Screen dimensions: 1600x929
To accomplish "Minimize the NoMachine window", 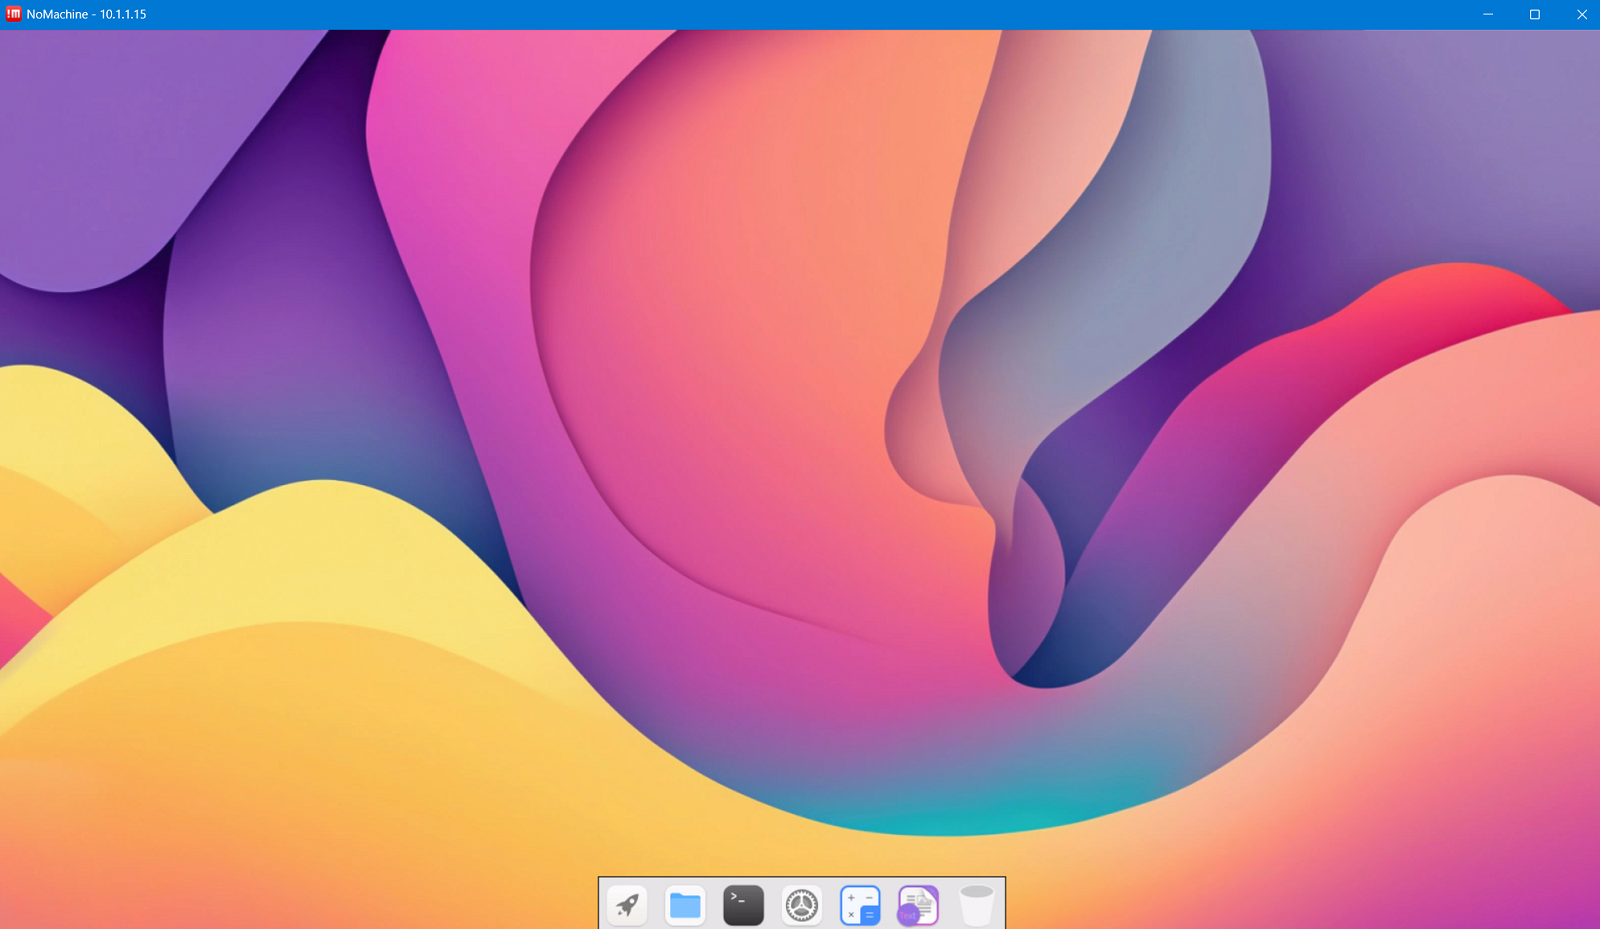I will pyautogui.click(x=1488, y=14).
